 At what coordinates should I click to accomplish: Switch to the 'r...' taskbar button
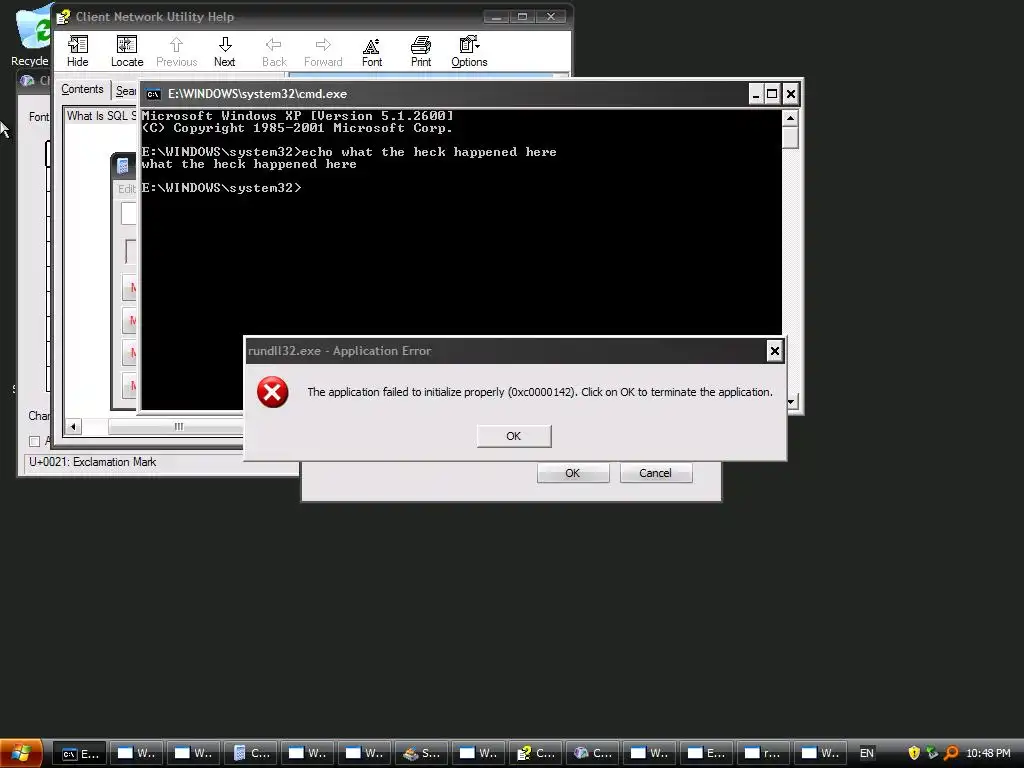click(x=764, y=753)
